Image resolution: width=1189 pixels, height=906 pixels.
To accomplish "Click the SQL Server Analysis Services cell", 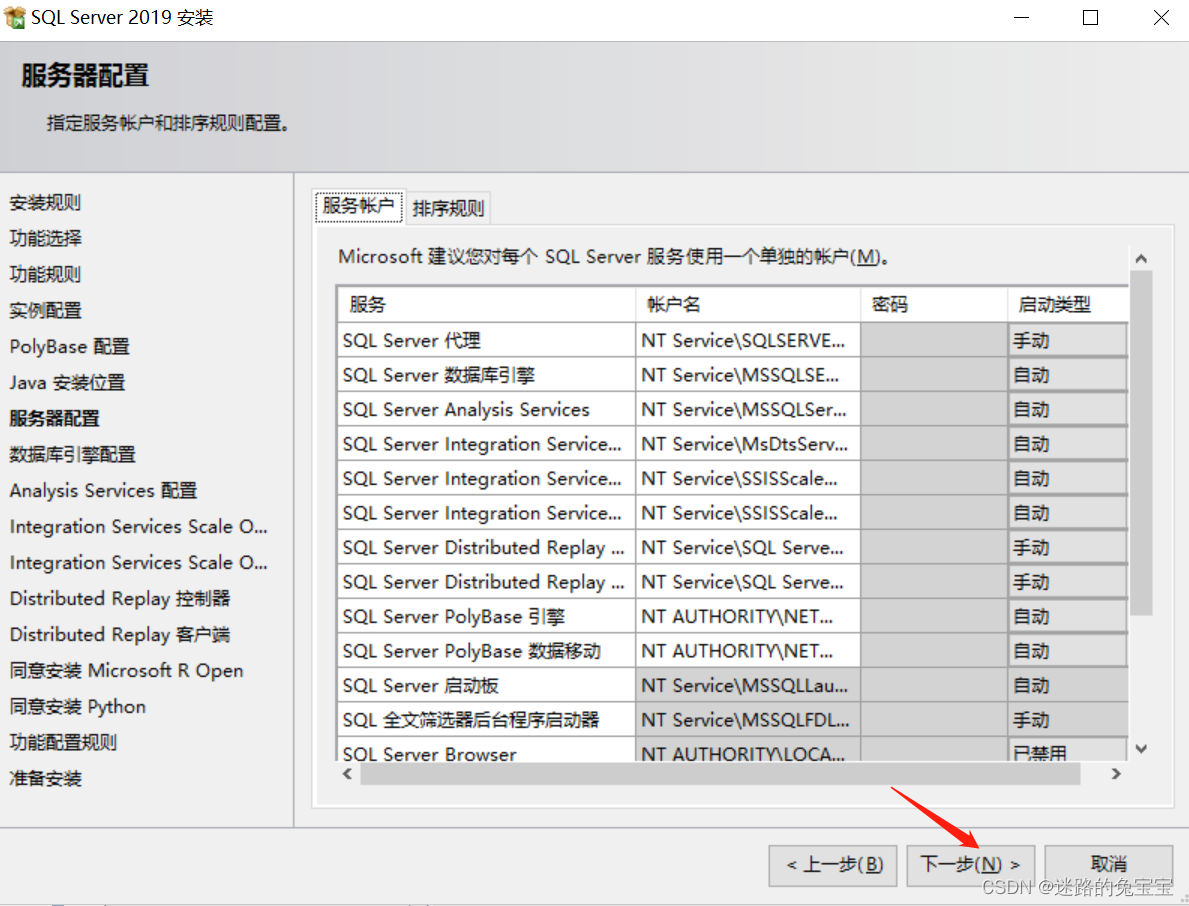I will (x=486, y=409).
